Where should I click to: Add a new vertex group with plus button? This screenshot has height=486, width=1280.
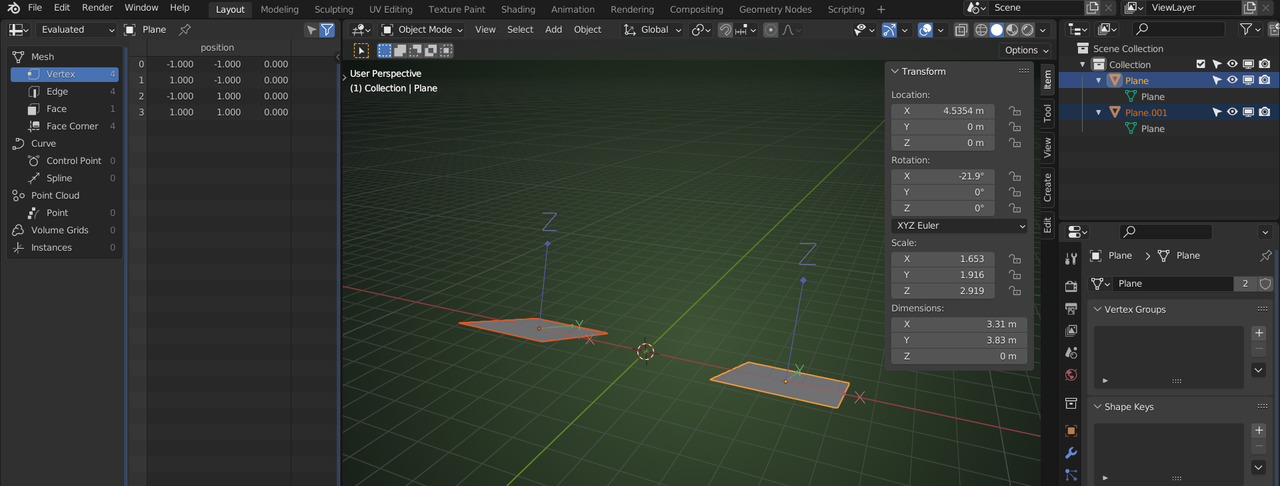(1258, 333)
